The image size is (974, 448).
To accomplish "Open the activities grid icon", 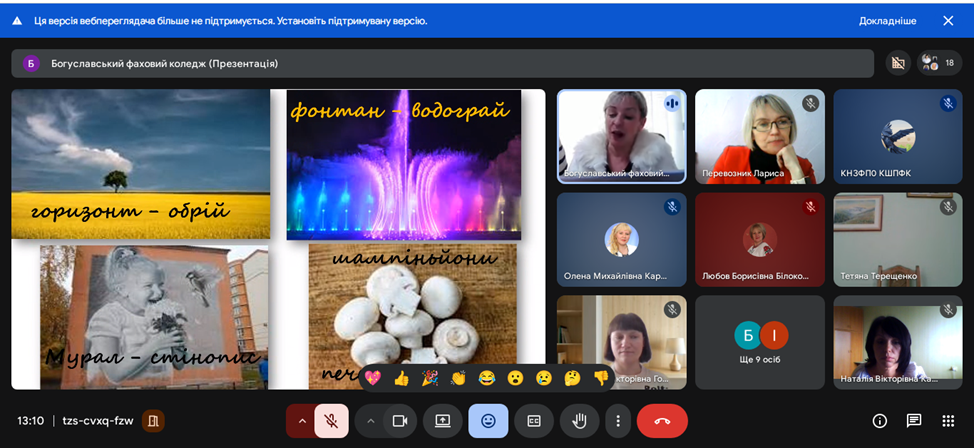I will [x=948, y=421].
